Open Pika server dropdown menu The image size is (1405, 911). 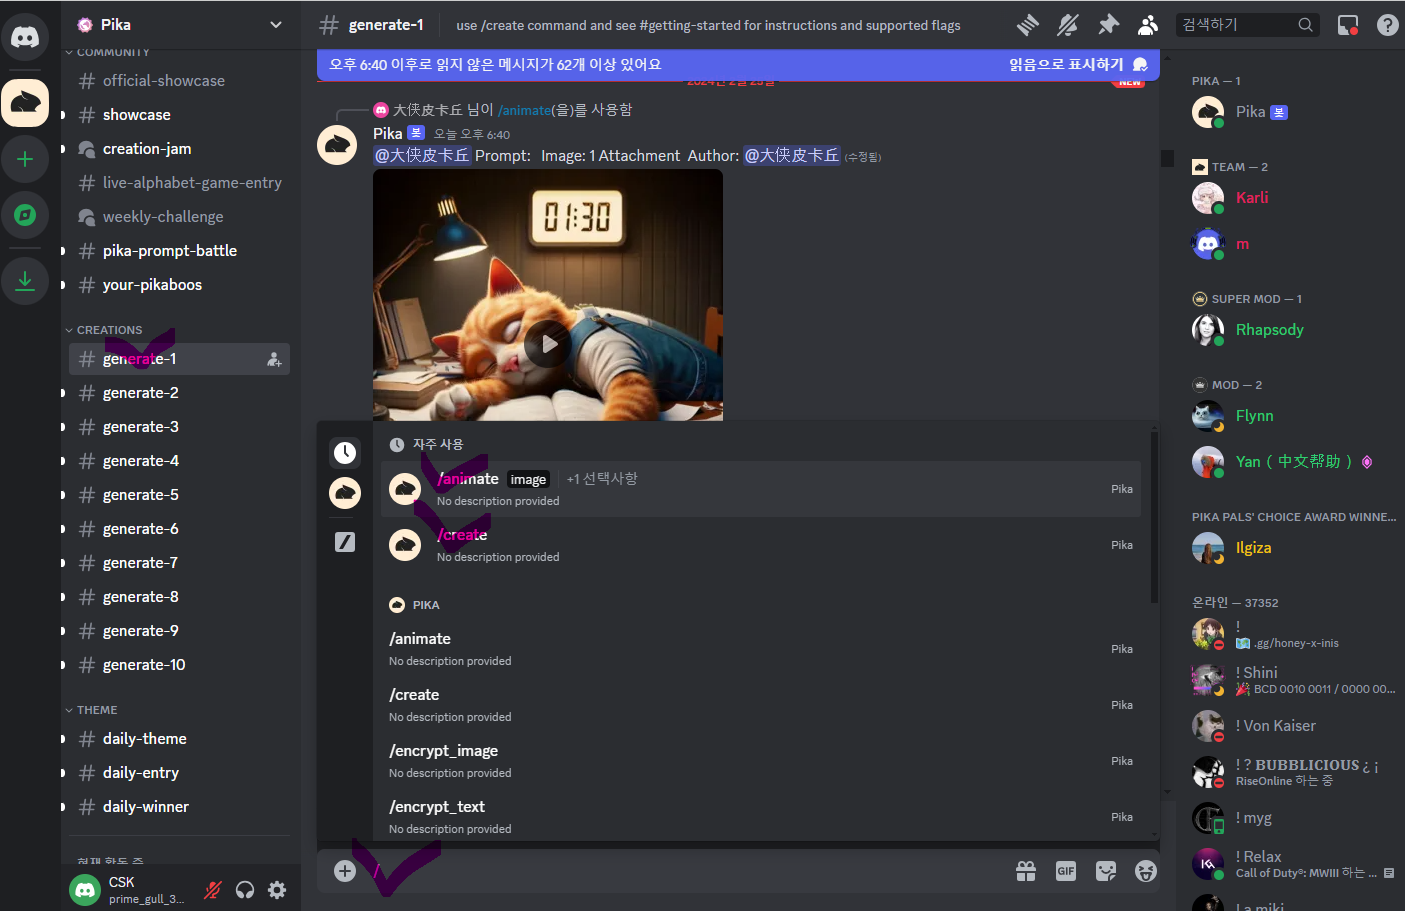[276, 24]
